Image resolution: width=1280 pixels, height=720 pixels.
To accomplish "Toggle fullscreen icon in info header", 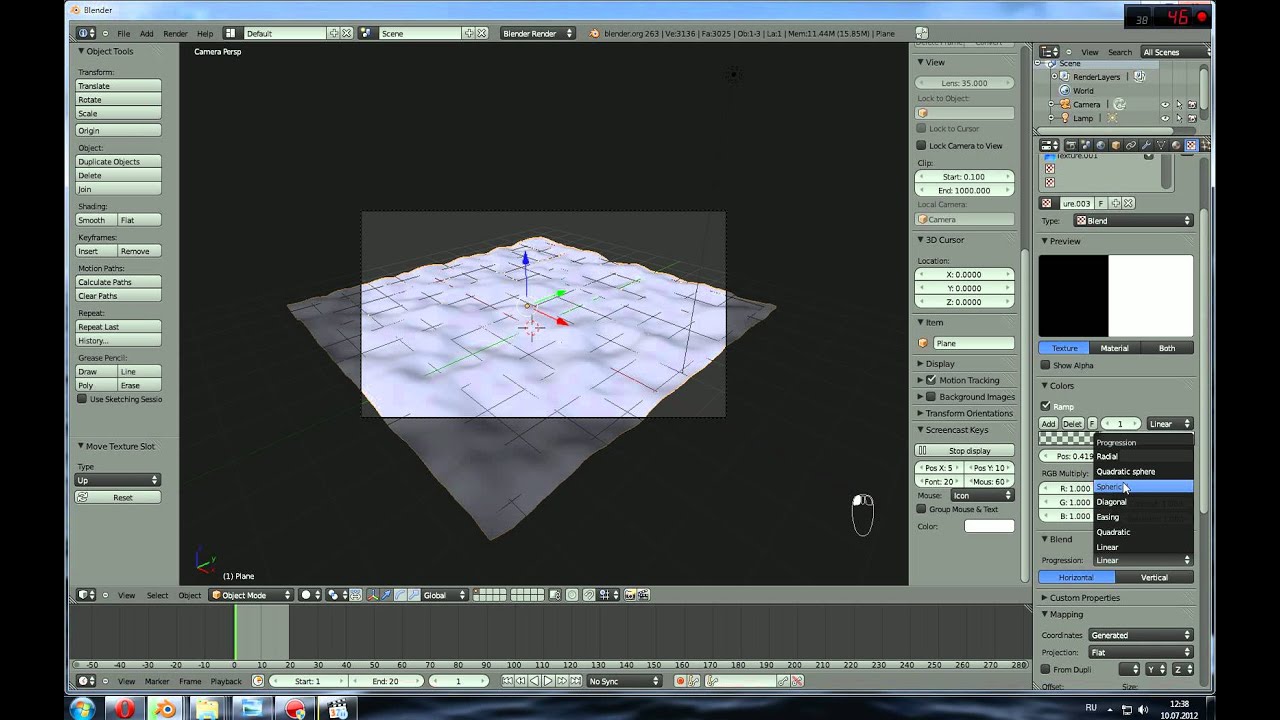I will click(x=921, y=33).
